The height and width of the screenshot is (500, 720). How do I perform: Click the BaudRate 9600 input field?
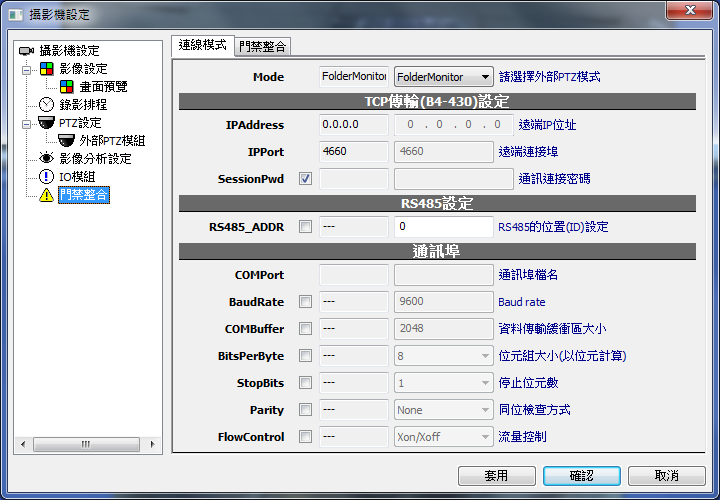click(x=444, y=302)
